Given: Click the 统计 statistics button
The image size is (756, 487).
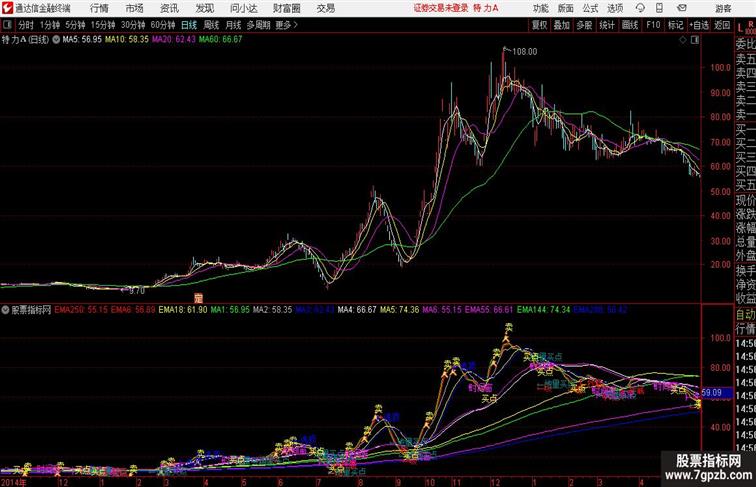Looking at the screenshot, I should click(607, 25).
